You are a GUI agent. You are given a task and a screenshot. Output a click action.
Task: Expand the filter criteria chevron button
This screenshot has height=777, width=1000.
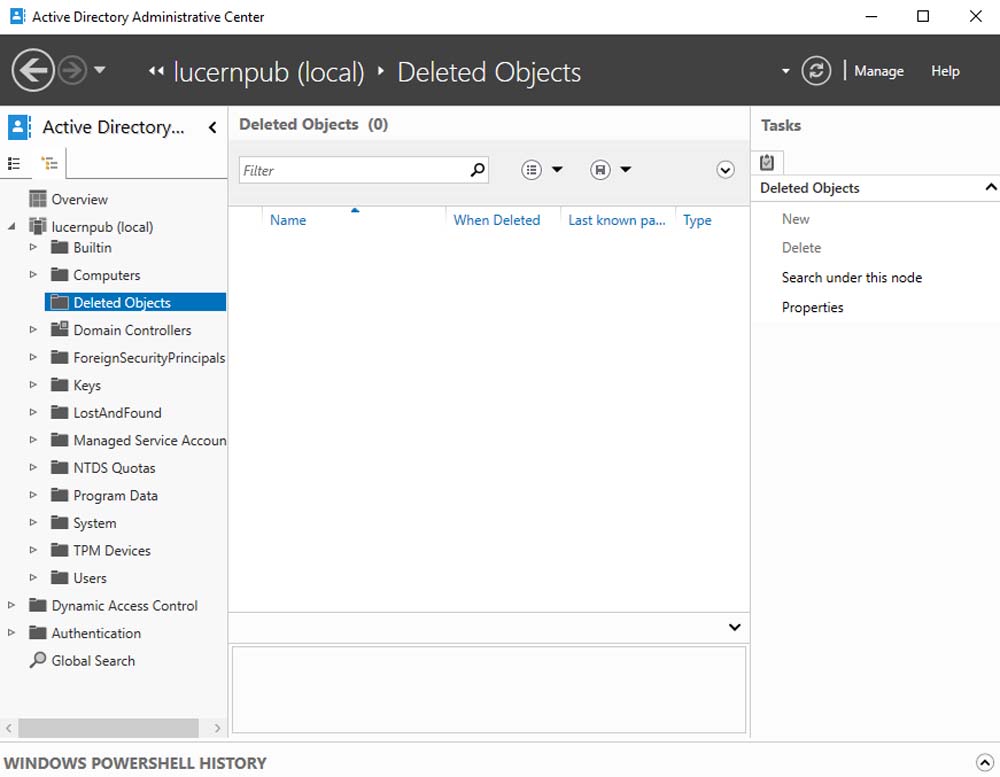[x=726, y=170]
